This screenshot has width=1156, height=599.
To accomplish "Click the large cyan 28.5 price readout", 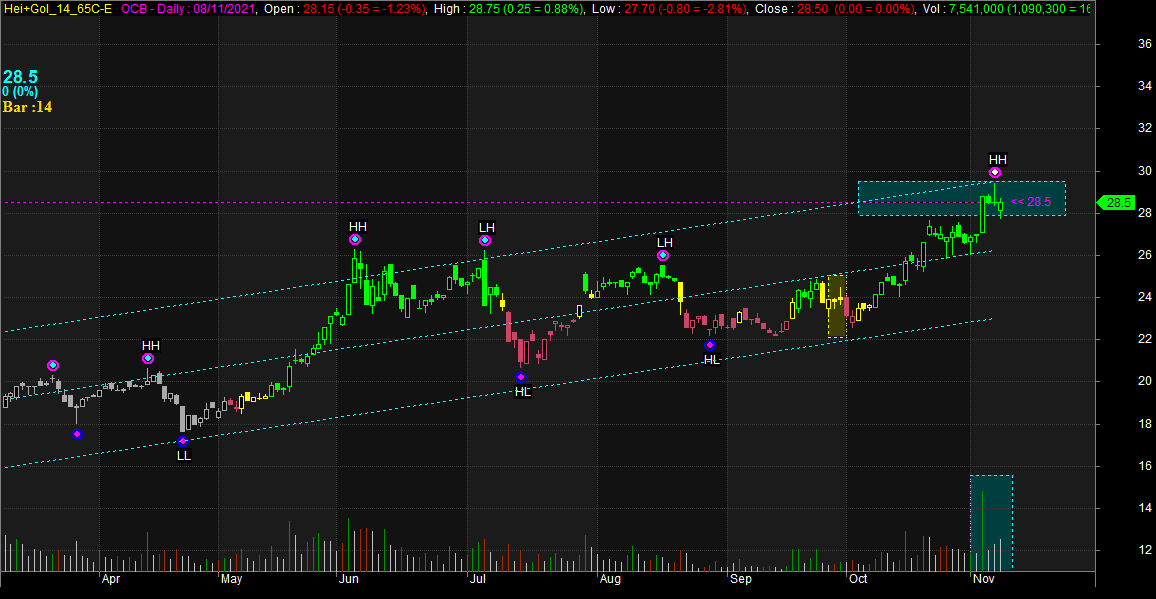I will pos(20,77).
